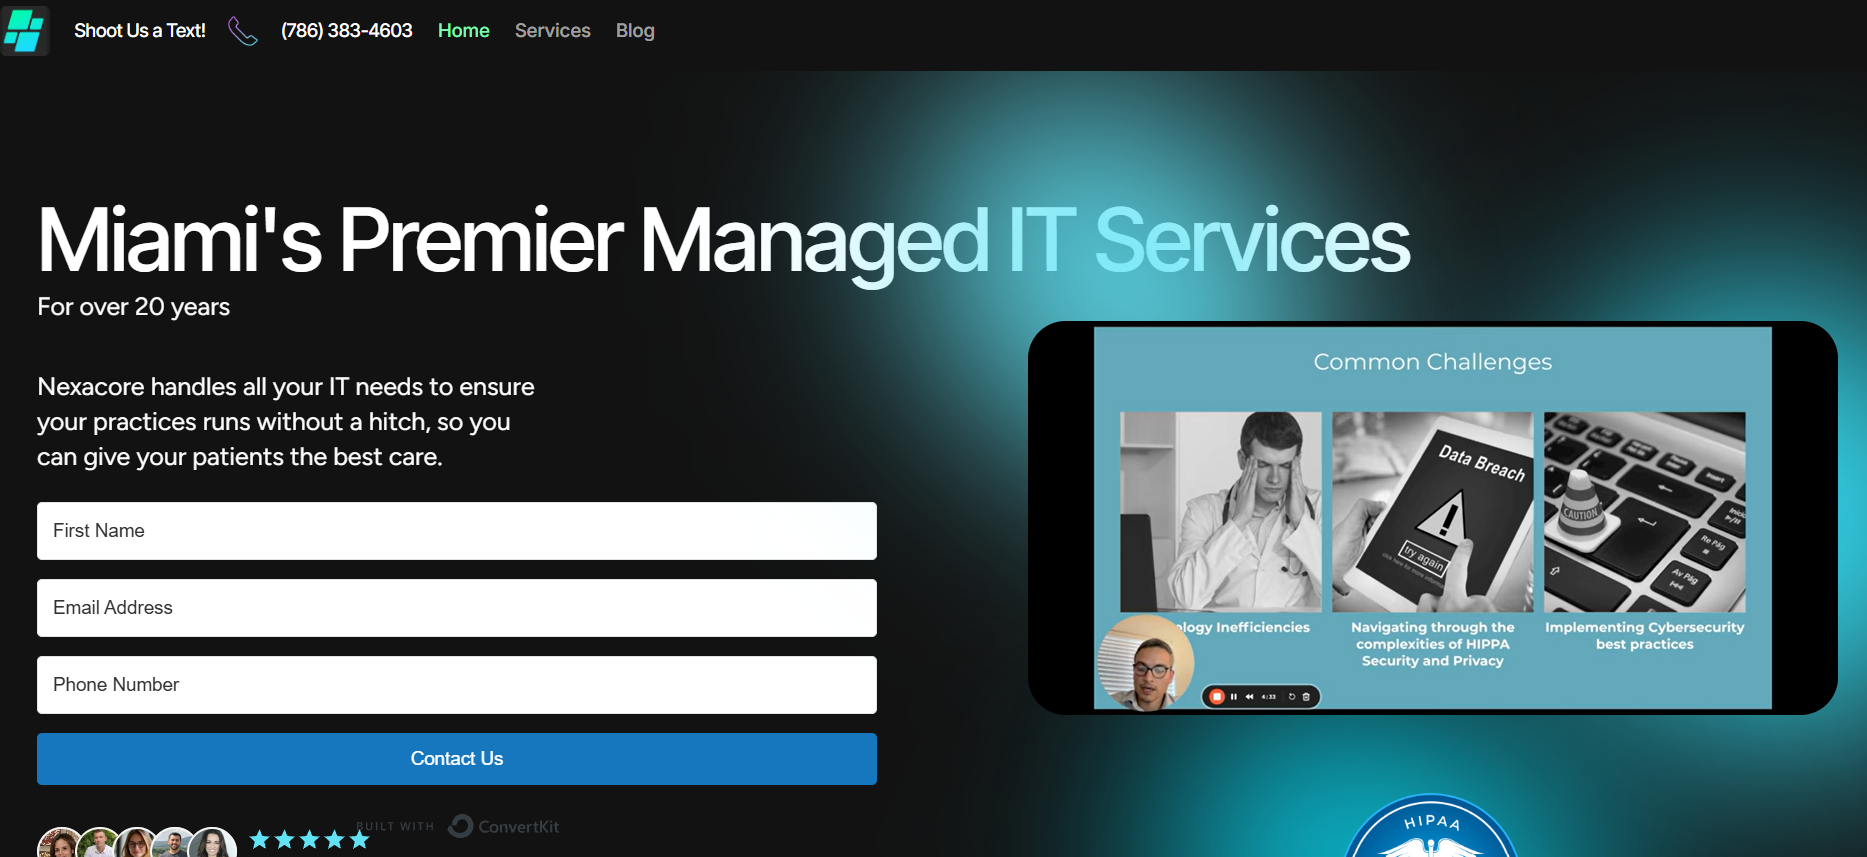Go to the Home nav item
Screen dimensions: 1867x857
(x=463, y=31)
